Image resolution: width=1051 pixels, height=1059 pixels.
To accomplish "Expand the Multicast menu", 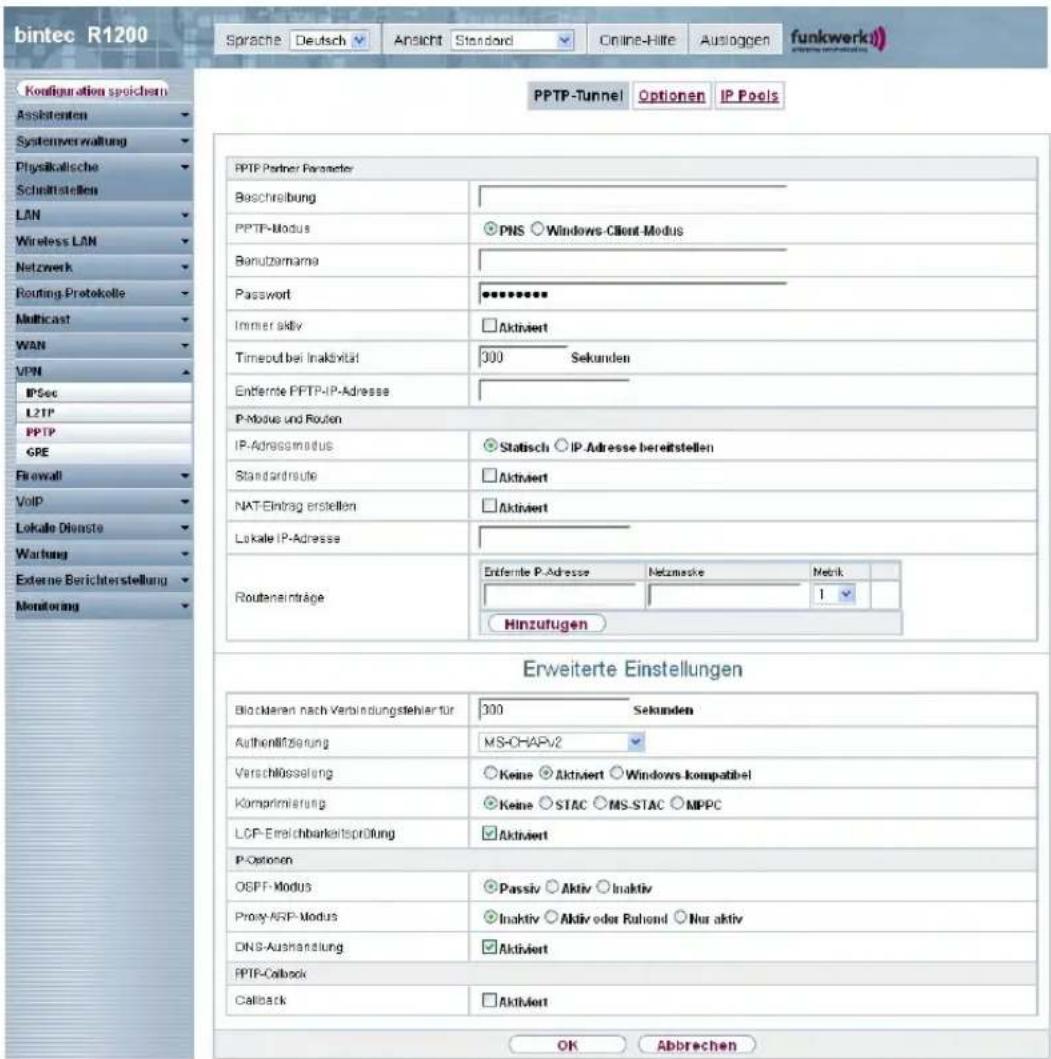I will point(101,319).
